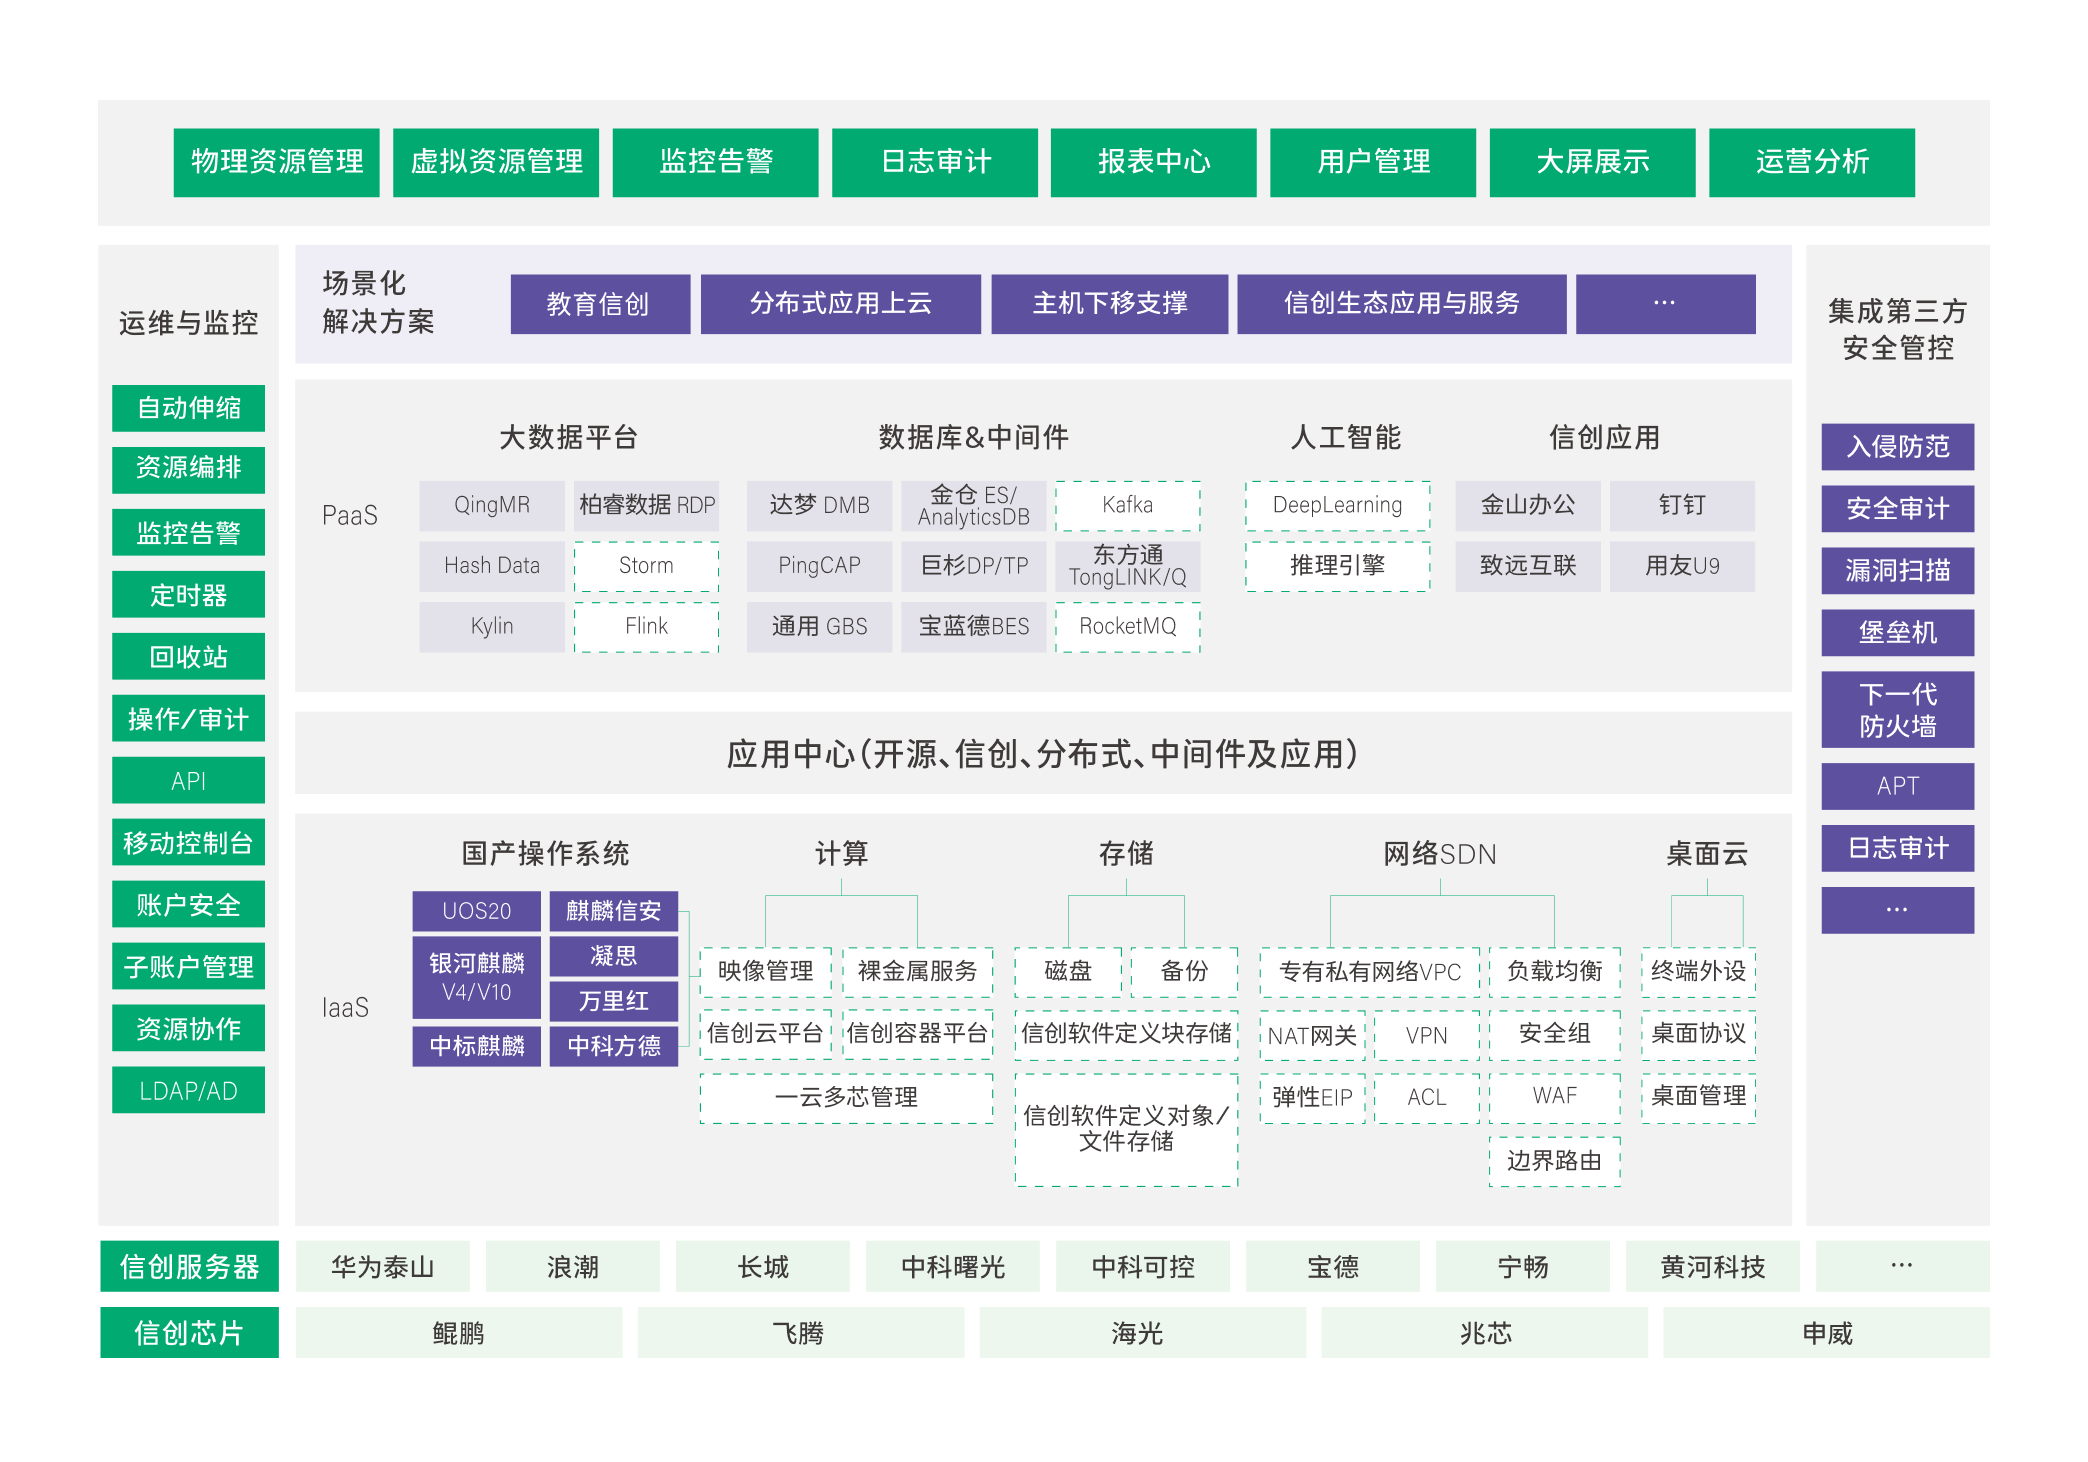Select the 裸金属服务 box
The height and width of the screenshot is (1462, 2088).
click(918, 972)
